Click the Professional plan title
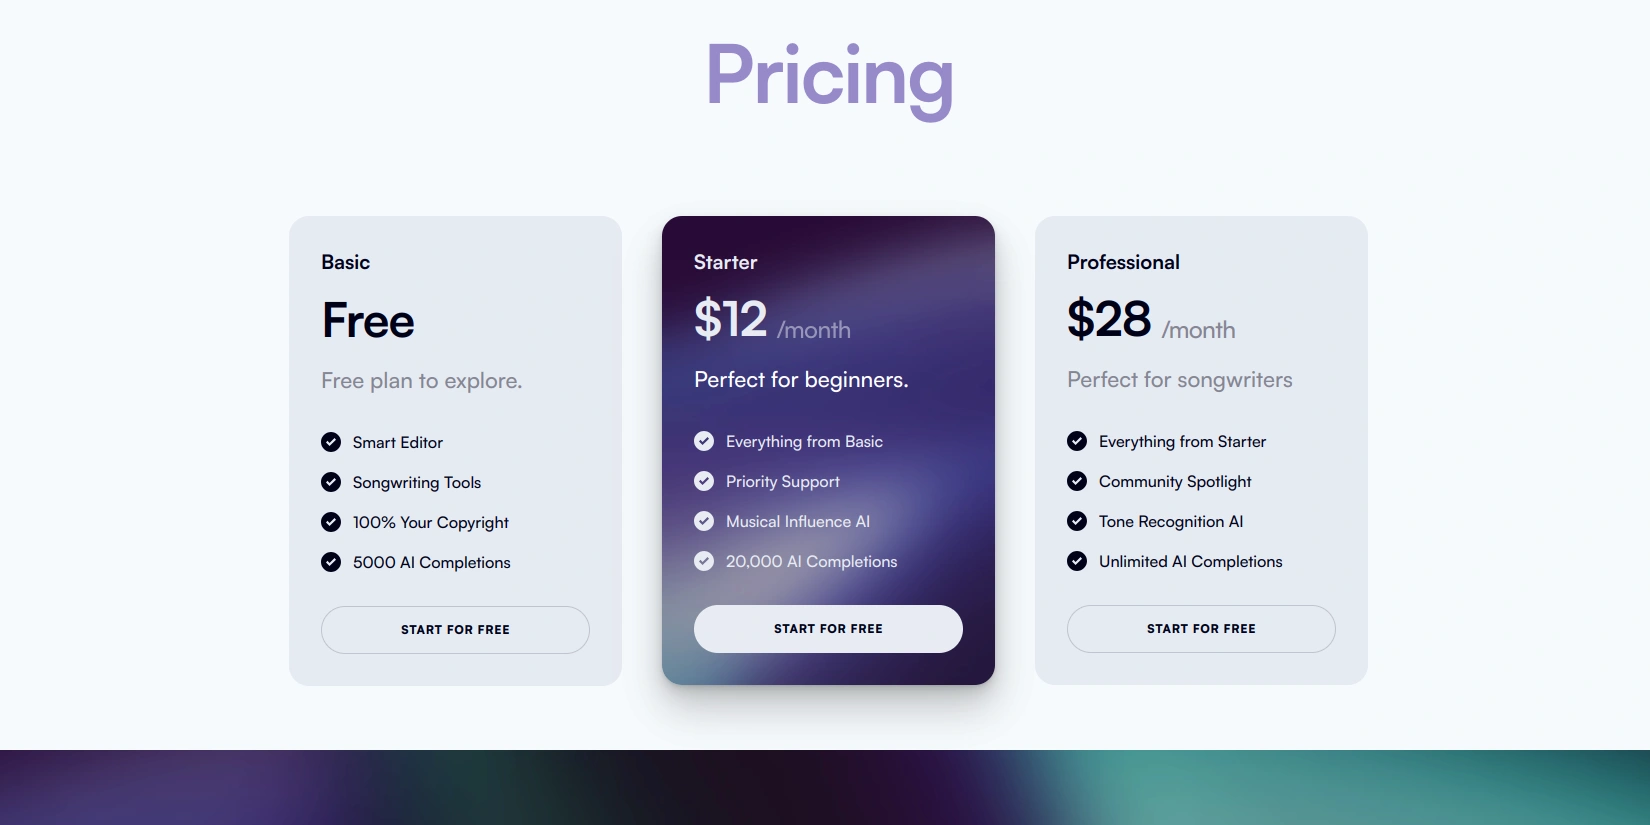Image resolution: width=1650 pixels, height=825 pixels. [x=1123, y=262]
